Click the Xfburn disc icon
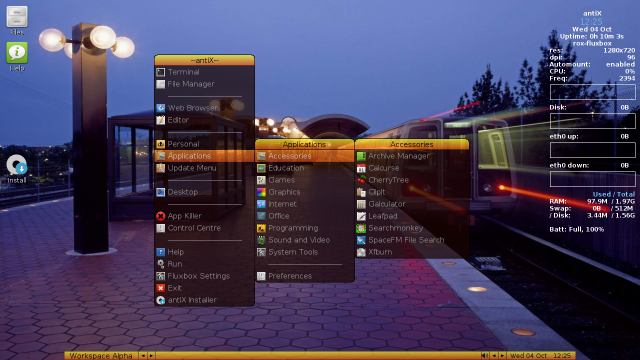This screenshot has height=360, width=640. click(361, 252)
